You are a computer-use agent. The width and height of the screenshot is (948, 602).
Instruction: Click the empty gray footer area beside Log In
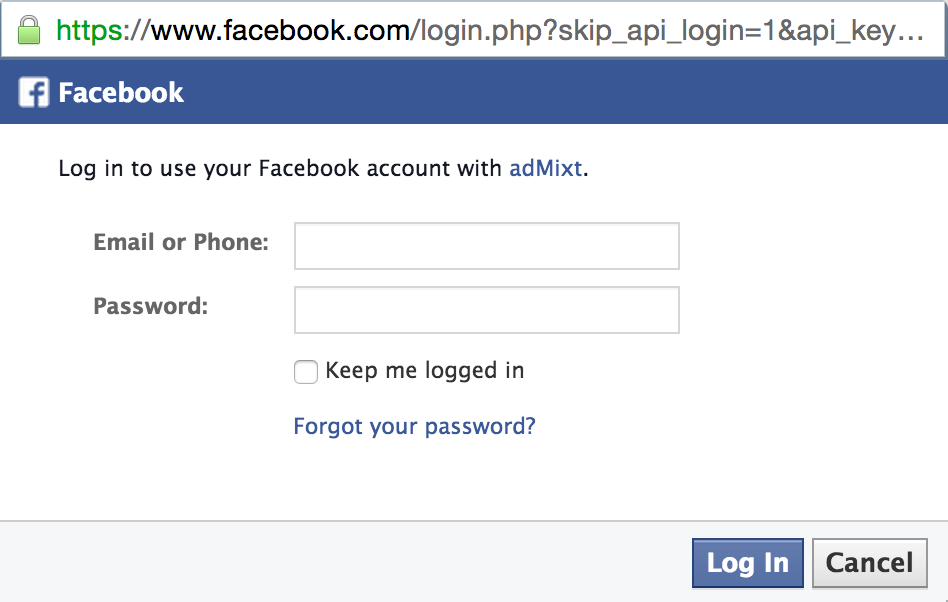[x=345, y=562]
